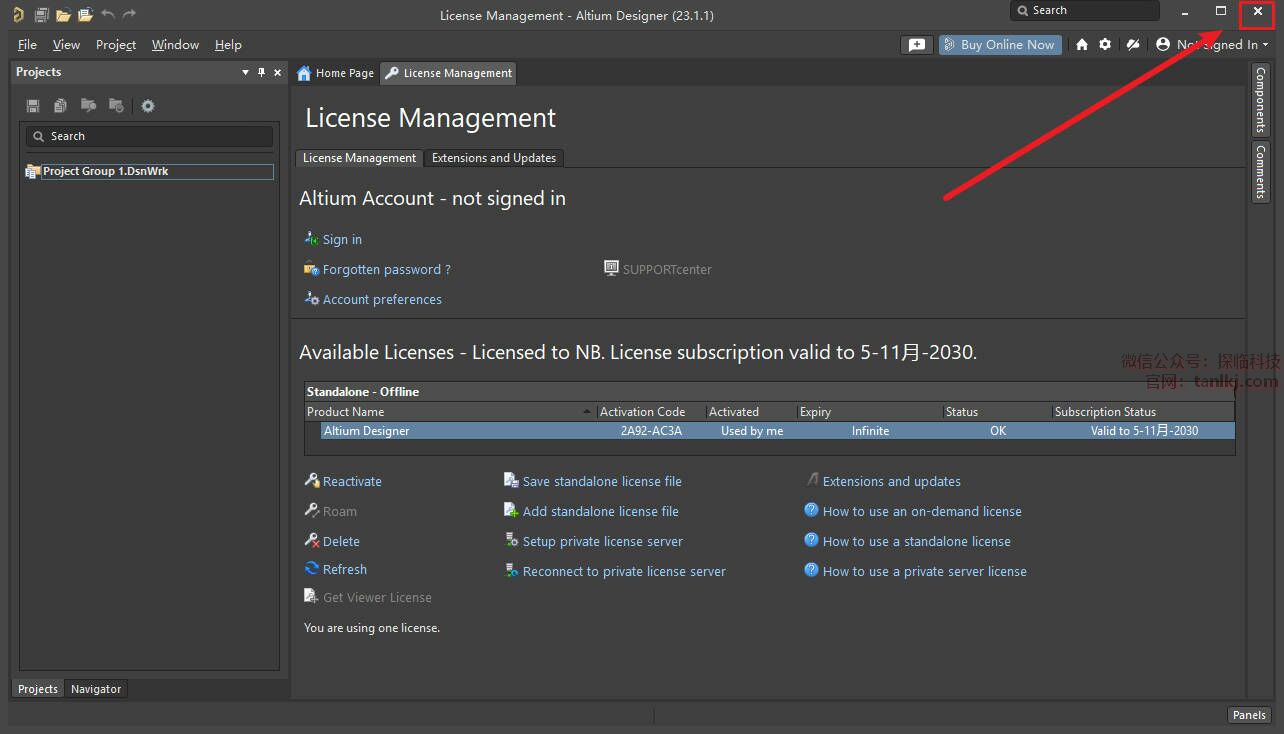Click the folder-with-refresh icon in Projects panel toolbar
1284x734 pixels.
click(x=116, y=106)
